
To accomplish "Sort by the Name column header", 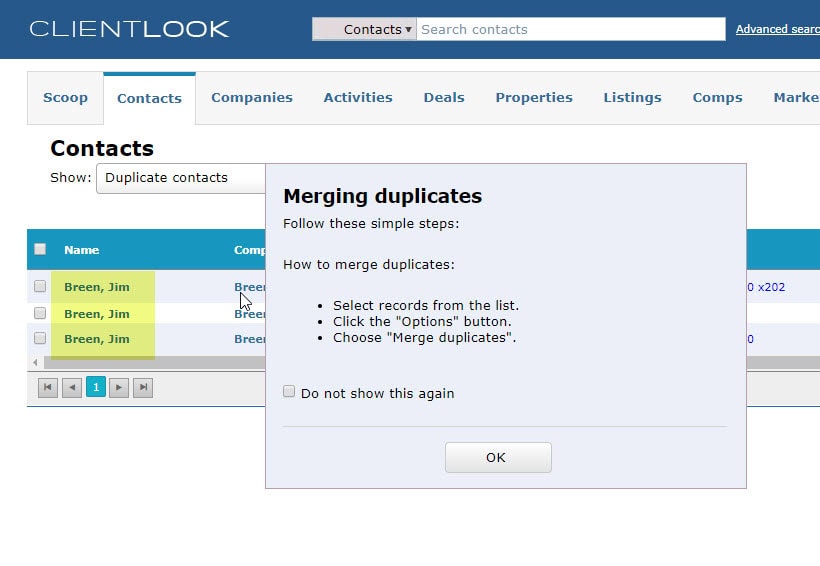I will pos(82,250).
